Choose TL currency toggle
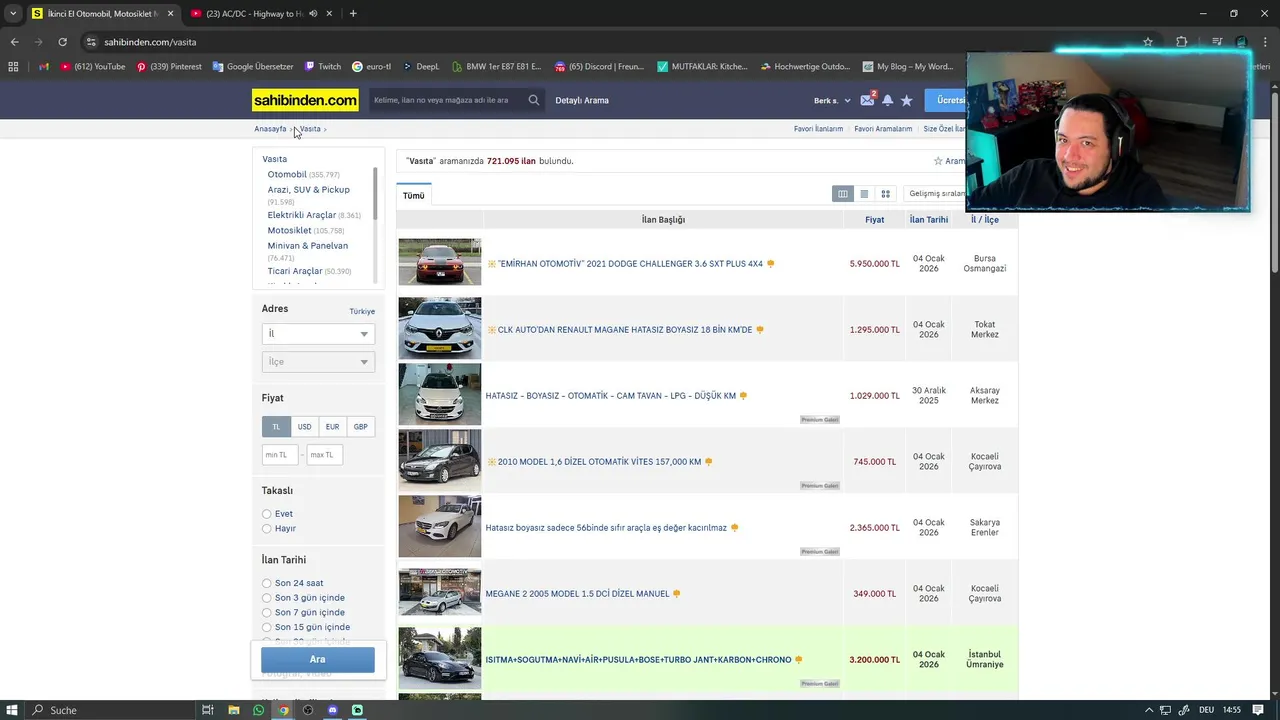 276,427
